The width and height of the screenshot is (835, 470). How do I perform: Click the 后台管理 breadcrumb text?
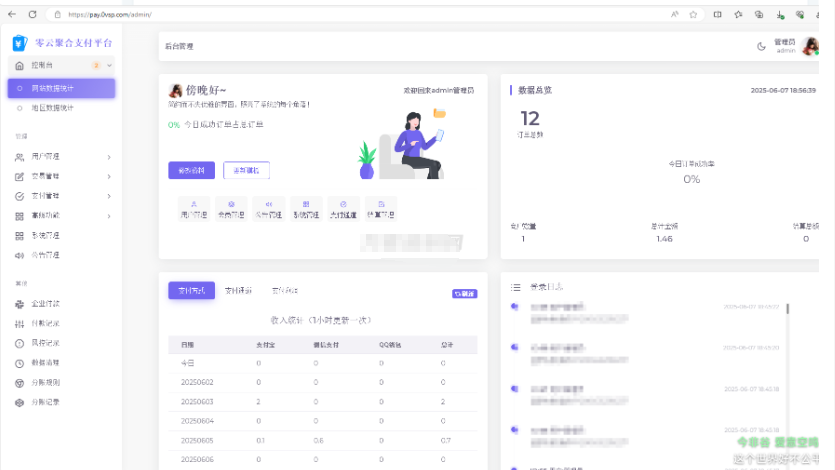click(179, 46)
